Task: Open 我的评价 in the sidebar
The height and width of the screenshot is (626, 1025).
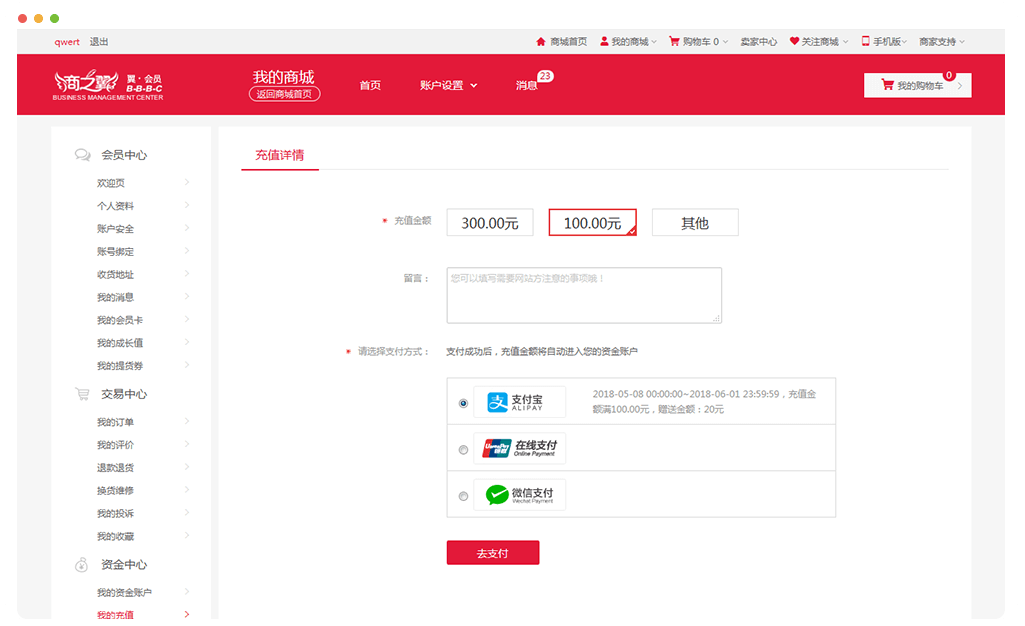Action: coord(116,445)
